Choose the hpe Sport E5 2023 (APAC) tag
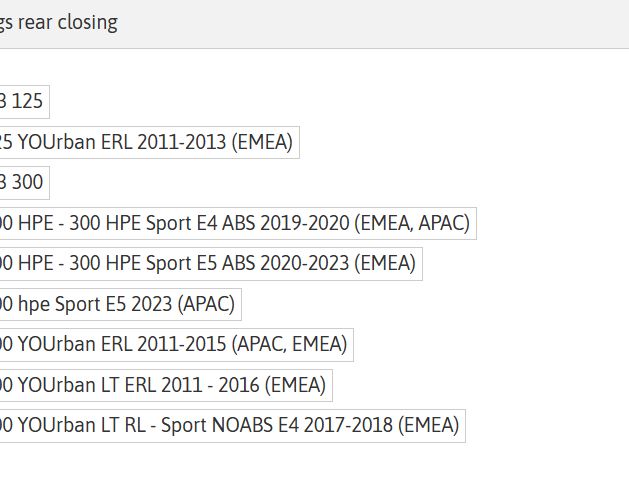 pos(118,304)
